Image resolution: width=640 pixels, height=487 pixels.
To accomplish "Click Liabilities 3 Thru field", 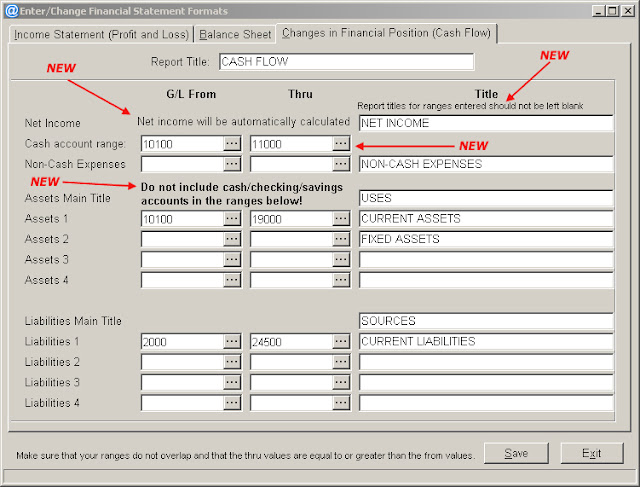I will pos(291,382).
